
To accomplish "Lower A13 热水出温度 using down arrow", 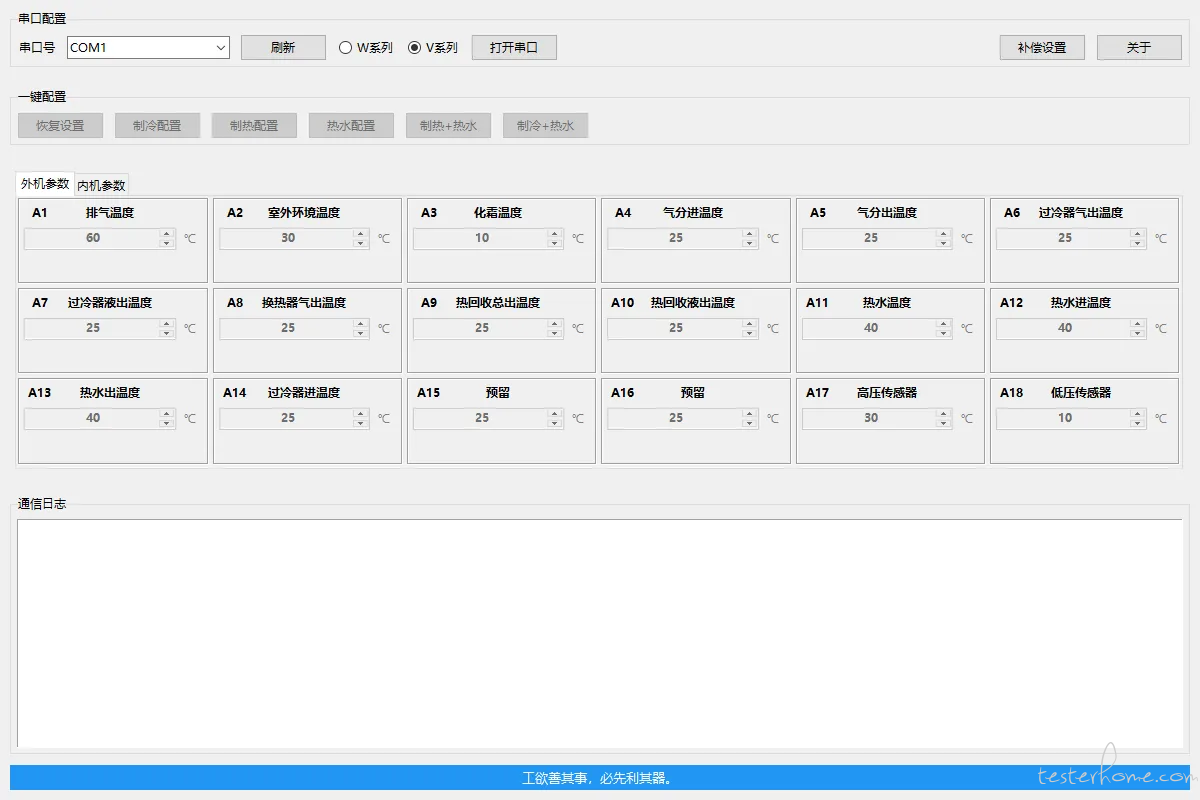I will 166,423.
